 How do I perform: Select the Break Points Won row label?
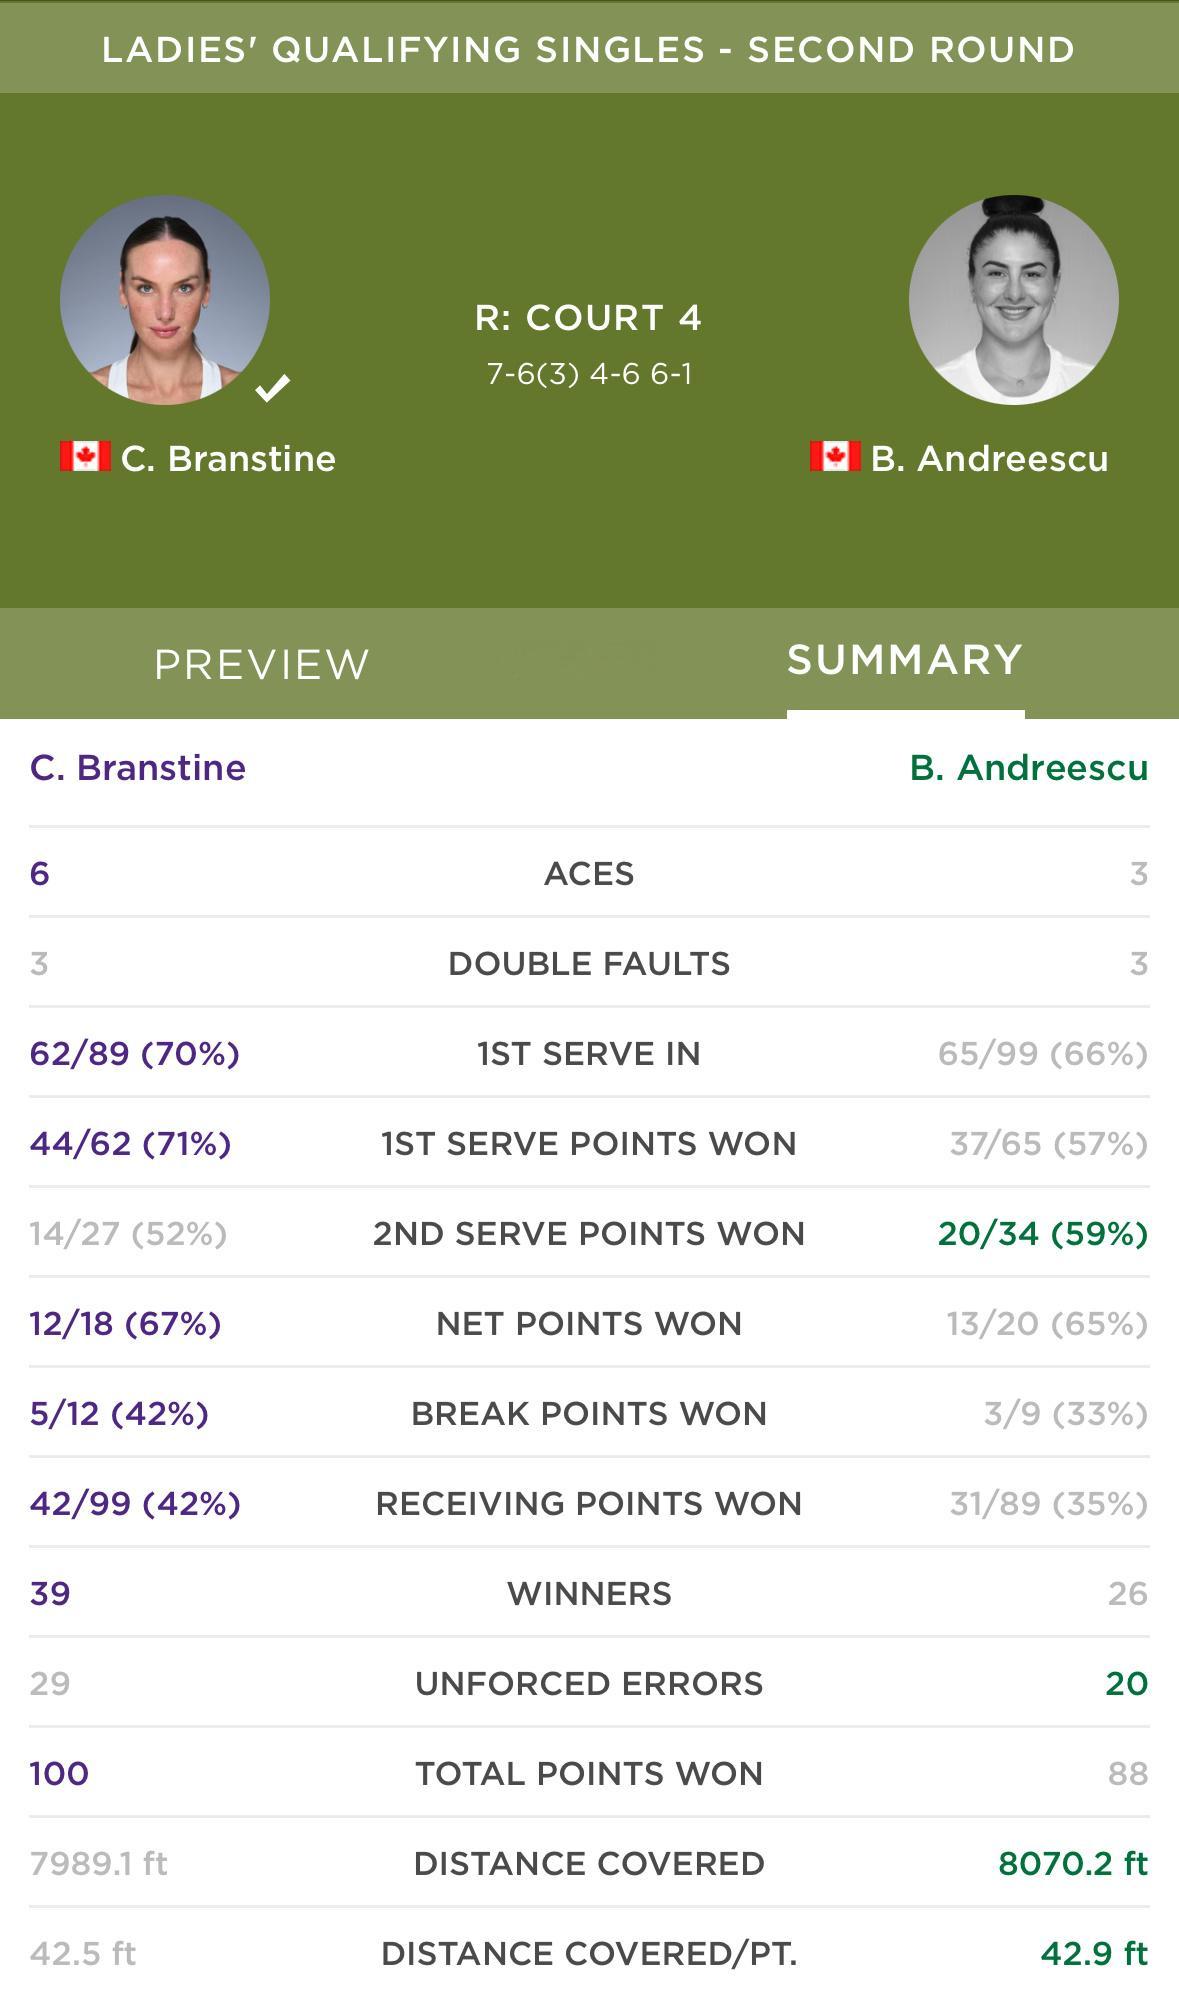(589, 1414)
